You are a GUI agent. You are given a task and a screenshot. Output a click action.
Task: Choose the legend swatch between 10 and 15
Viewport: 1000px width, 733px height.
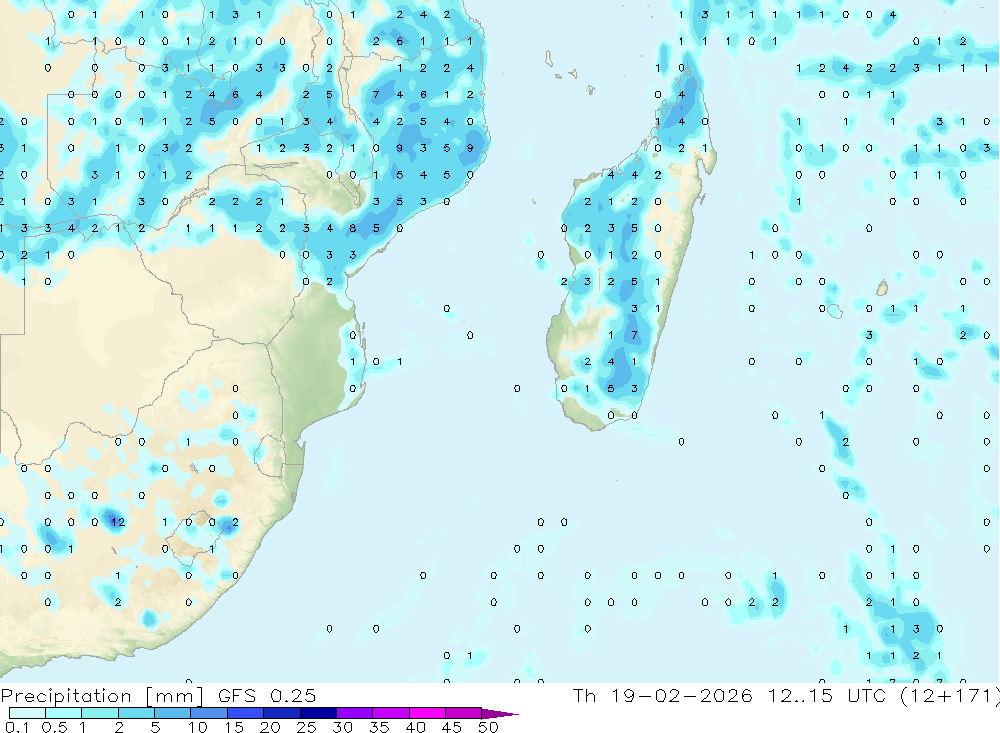[209, 713]
